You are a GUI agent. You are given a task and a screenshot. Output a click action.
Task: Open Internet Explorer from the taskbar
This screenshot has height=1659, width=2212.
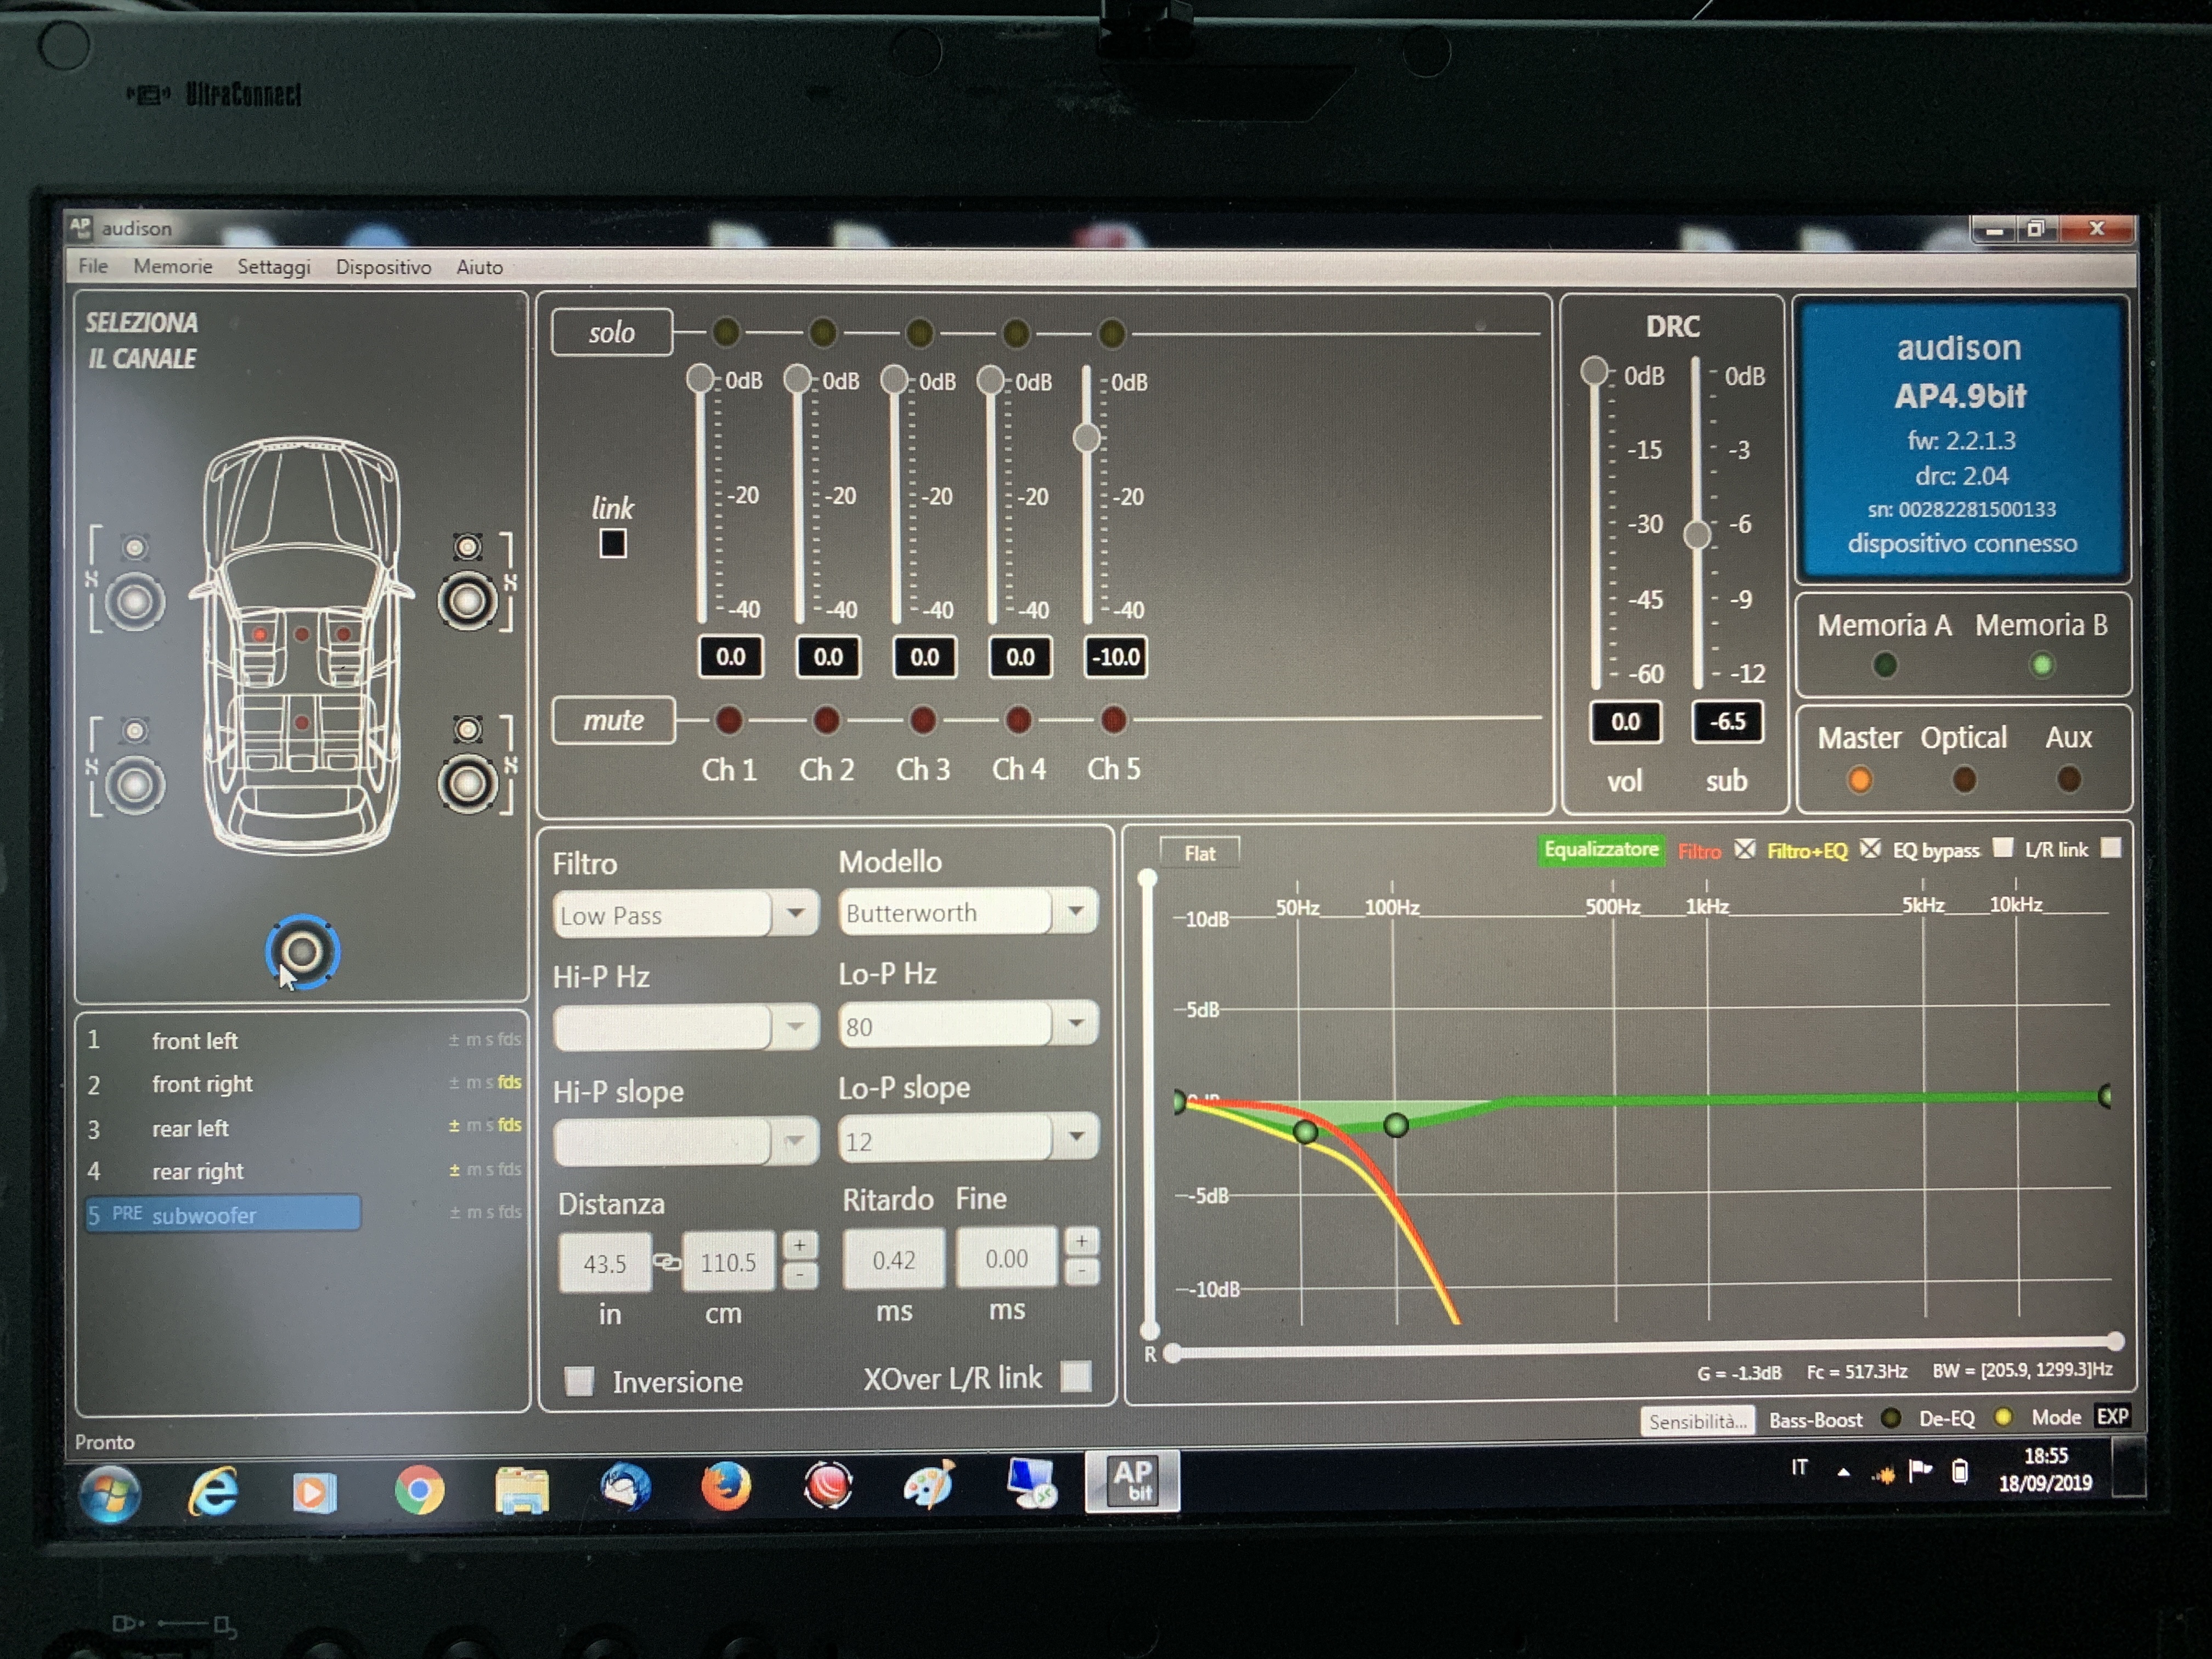tap(213, 1492)
